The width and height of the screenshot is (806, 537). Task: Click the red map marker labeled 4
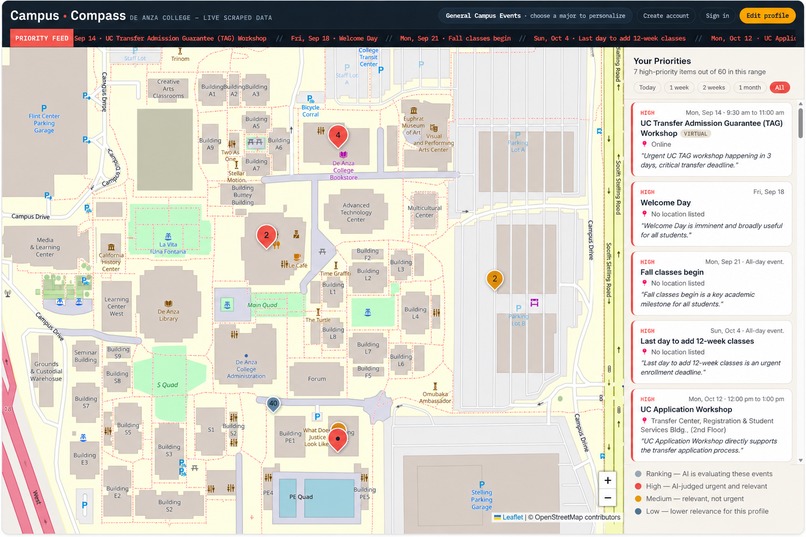pyautogui.click(x=338, y=136)
